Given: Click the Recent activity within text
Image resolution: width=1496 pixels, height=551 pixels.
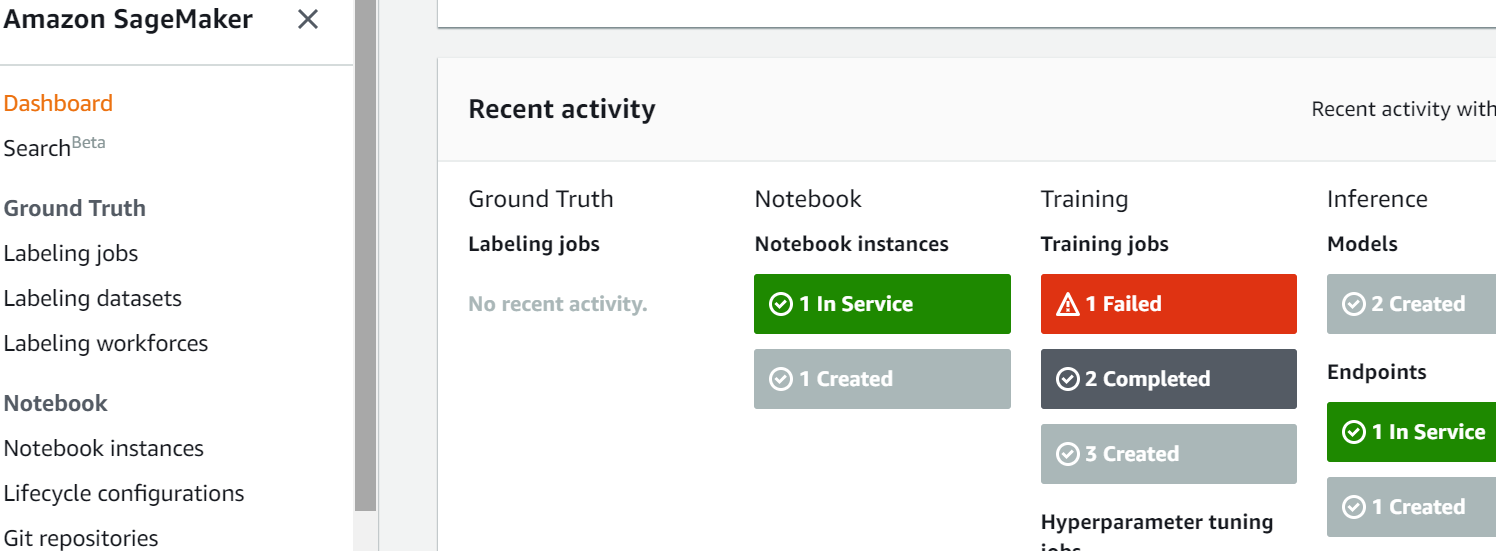Looking at the screenshot, I should 1403,109.
